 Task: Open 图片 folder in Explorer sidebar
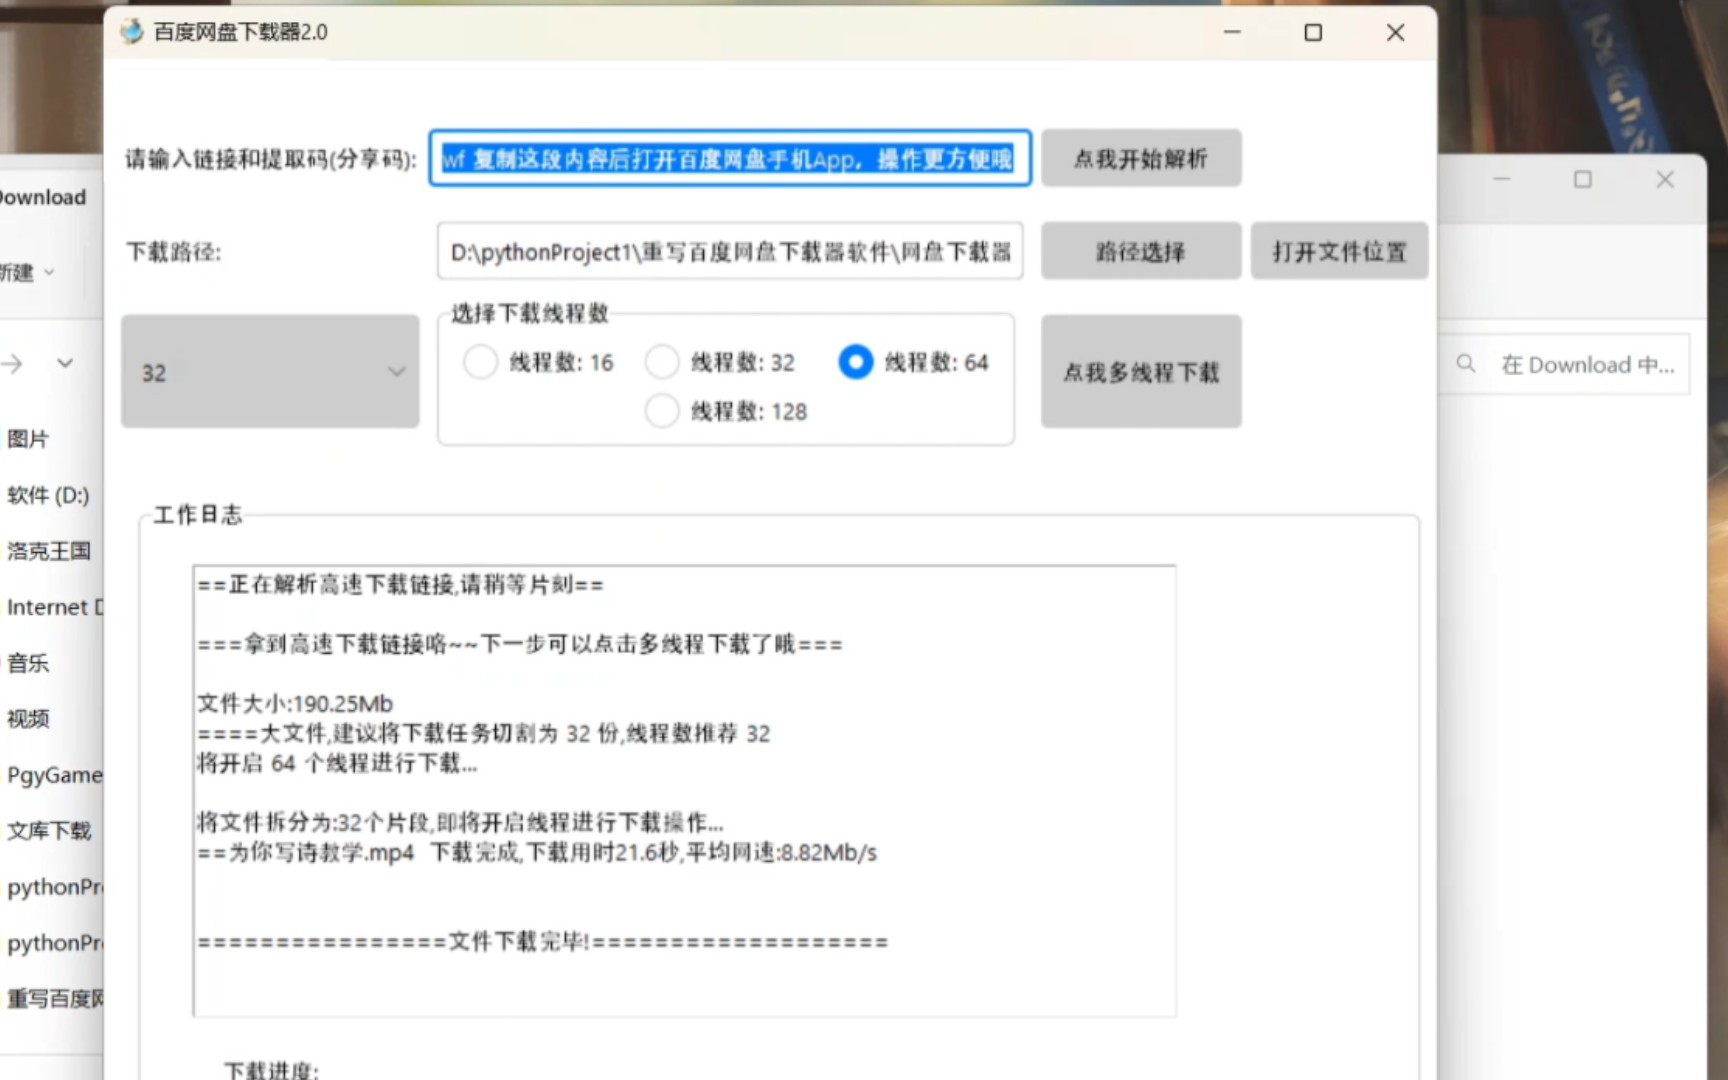pos(28,439)
